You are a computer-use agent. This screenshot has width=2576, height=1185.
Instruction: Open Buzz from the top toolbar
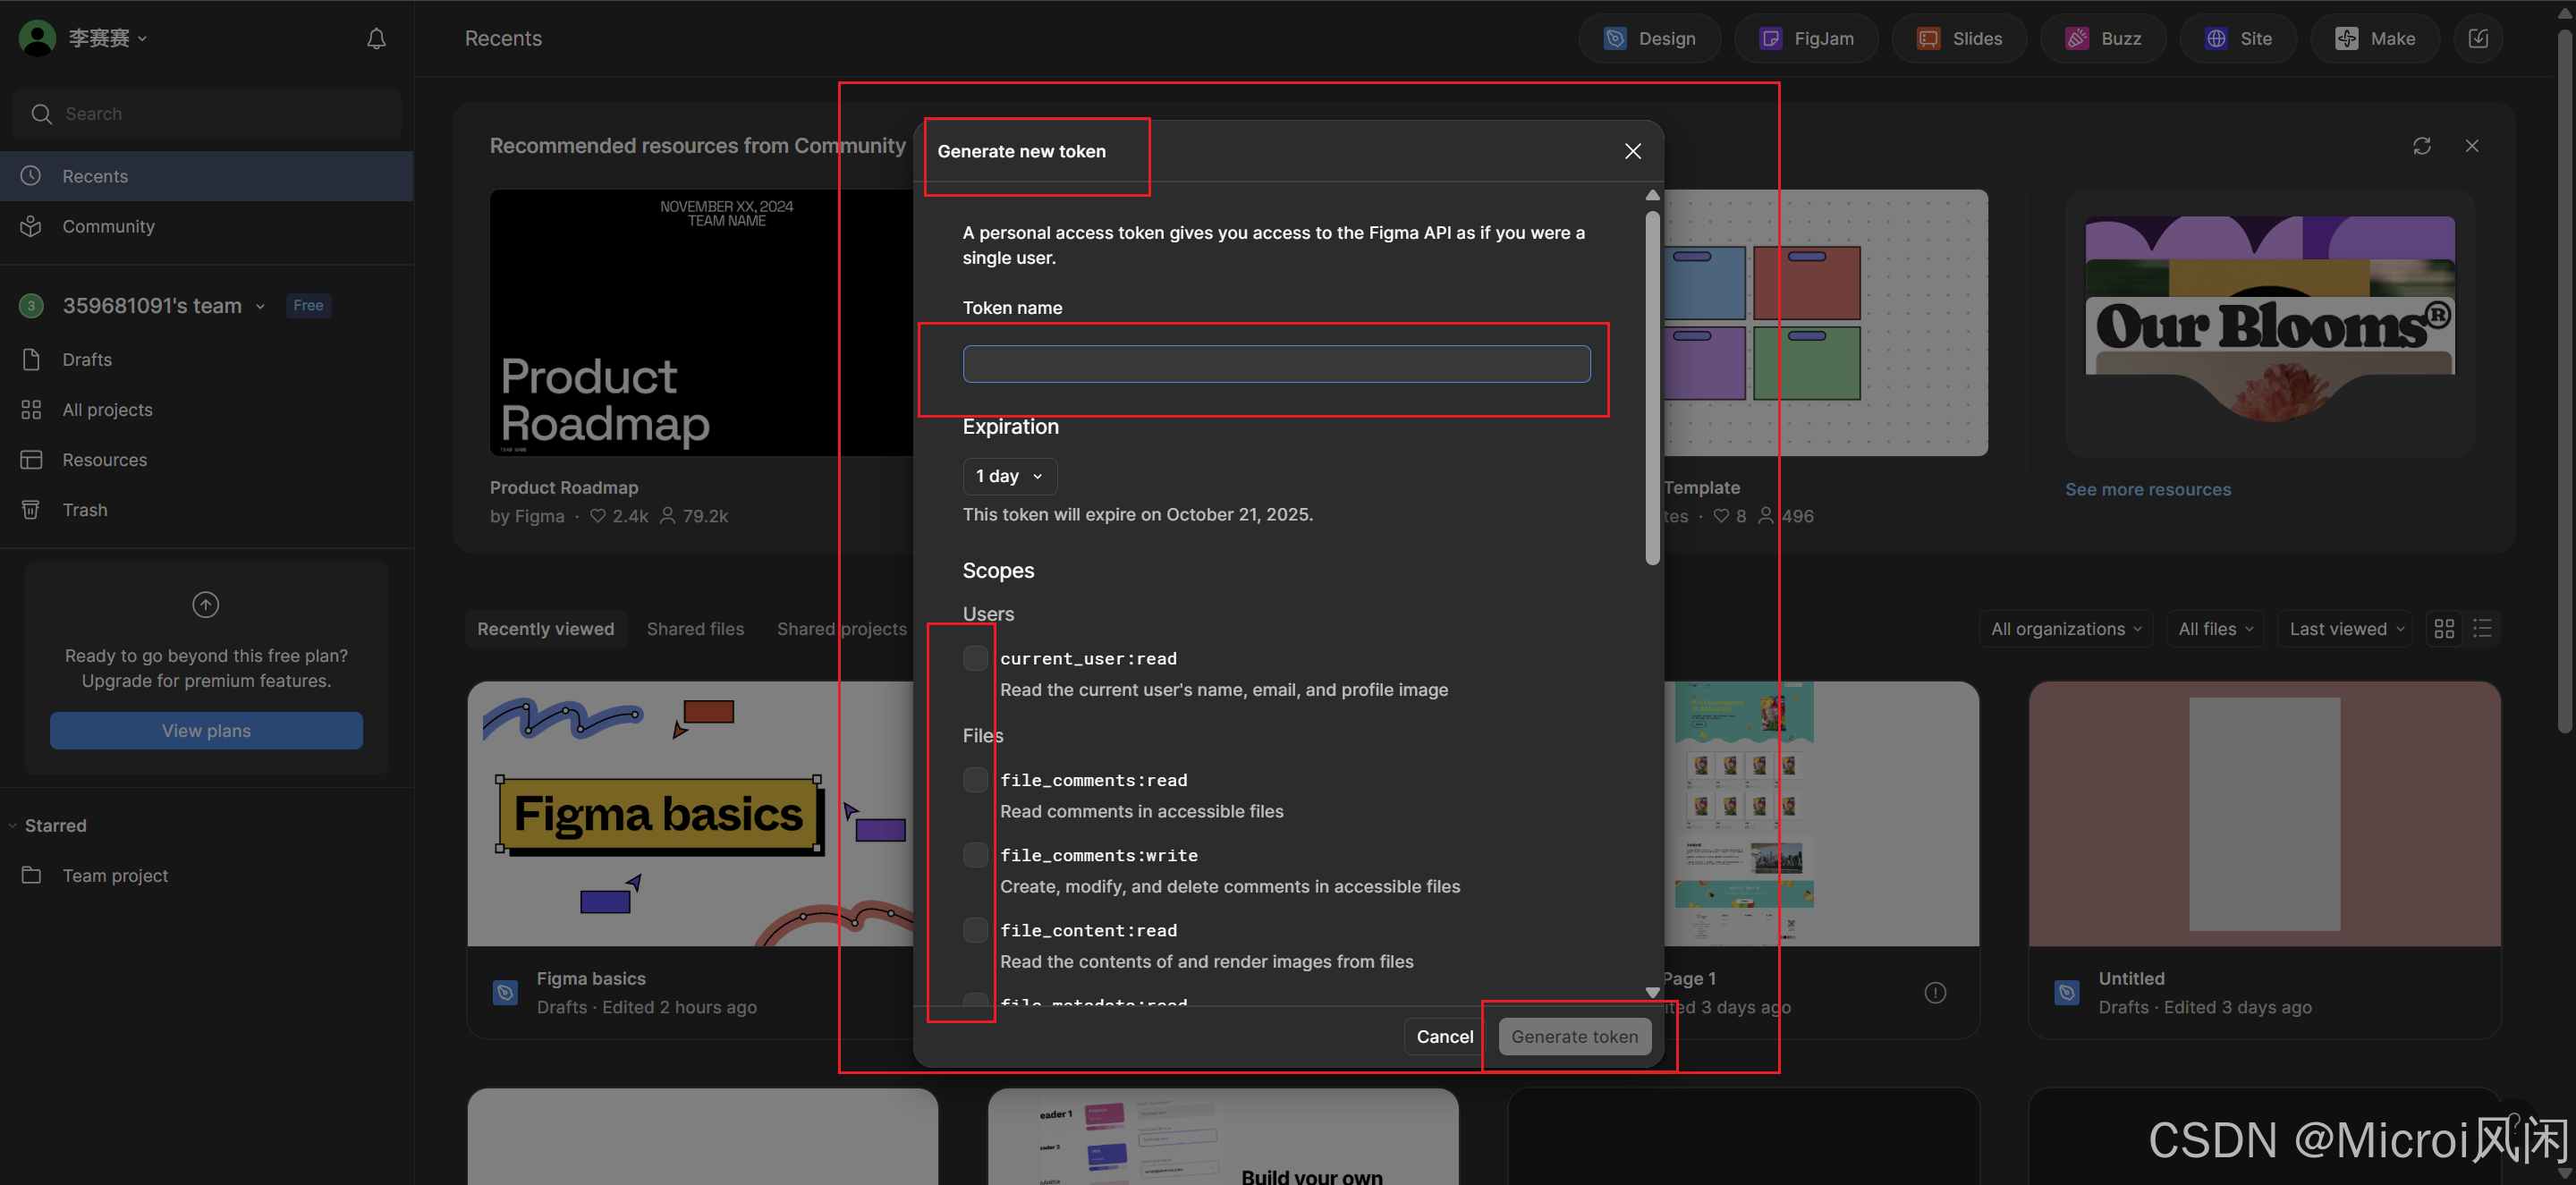2103,38
